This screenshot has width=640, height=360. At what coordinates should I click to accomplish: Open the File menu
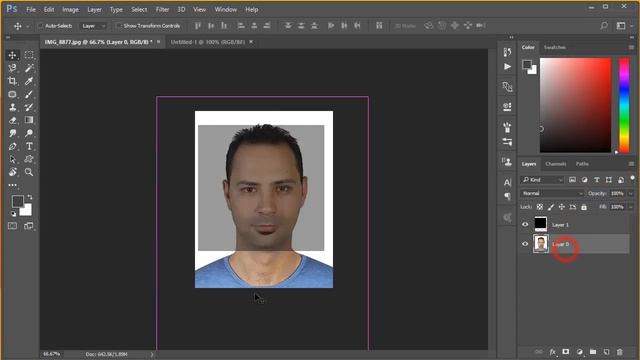tap(31, 9)
